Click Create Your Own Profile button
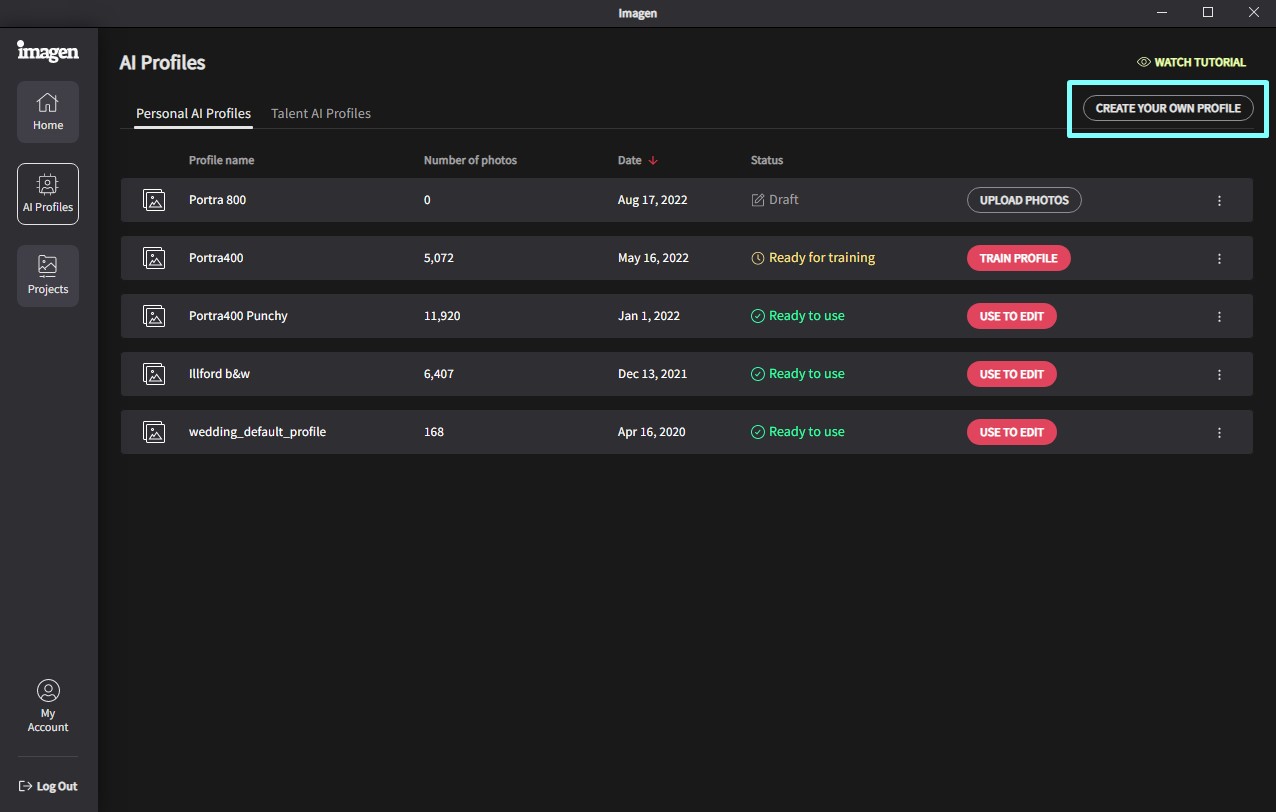Viewport: 1276px width, 812px height. [1168, 108]
